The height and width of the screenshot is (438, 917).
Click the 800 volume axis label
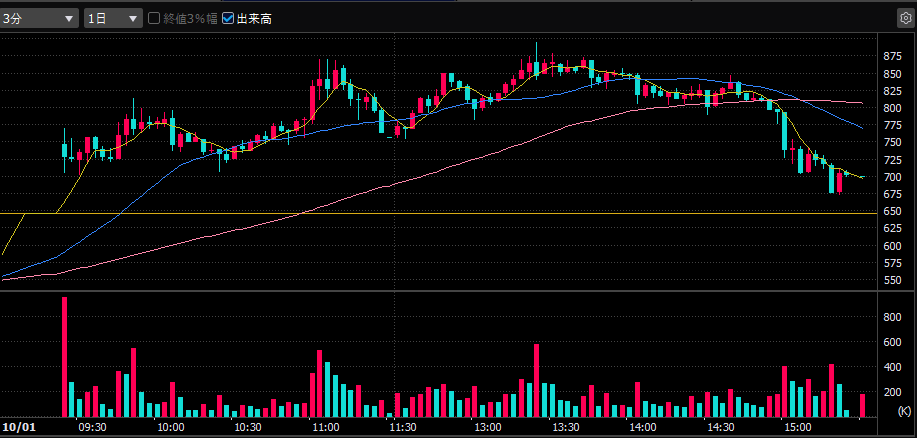(892, 316)
